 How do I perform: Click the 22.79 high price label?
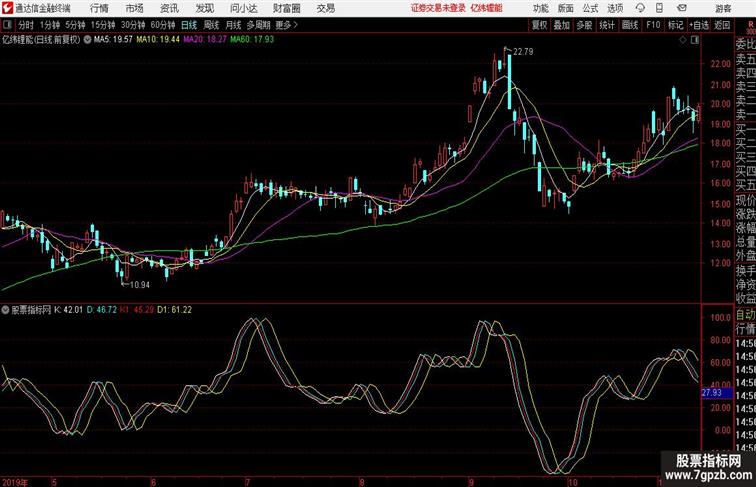coord(523,52)
